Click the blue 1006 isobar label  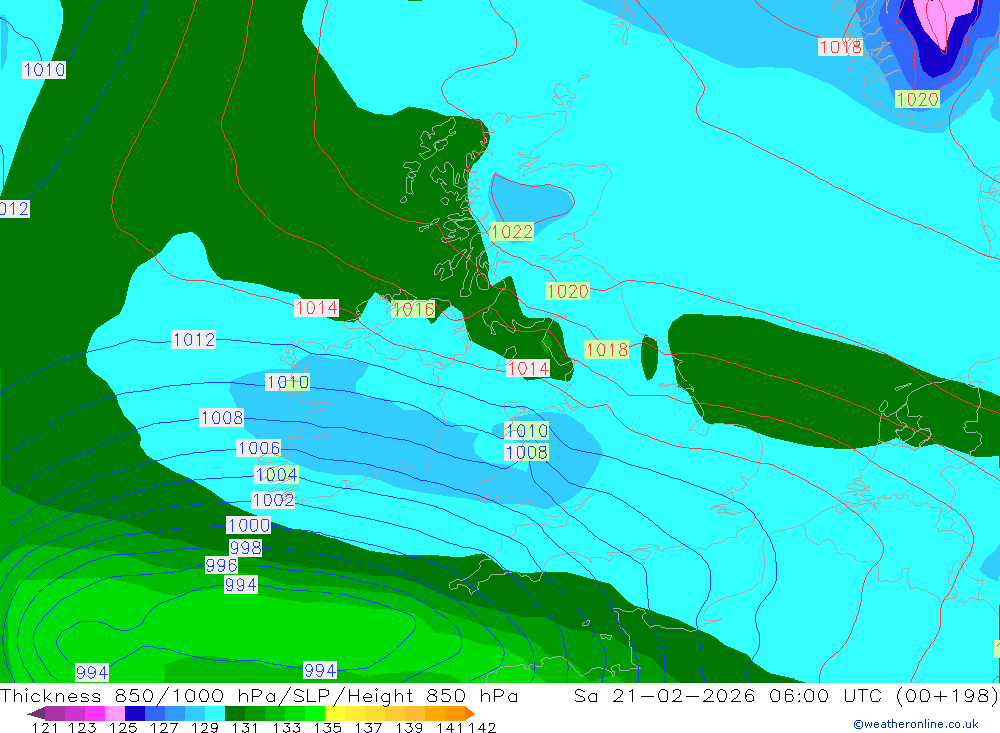(x=259, y=448)
